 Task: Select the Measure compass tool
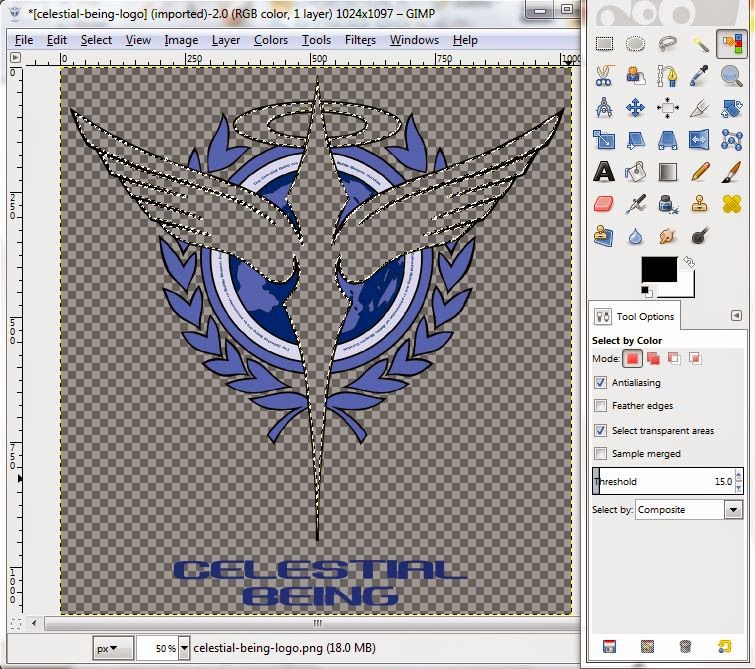[x=604, y=108]
